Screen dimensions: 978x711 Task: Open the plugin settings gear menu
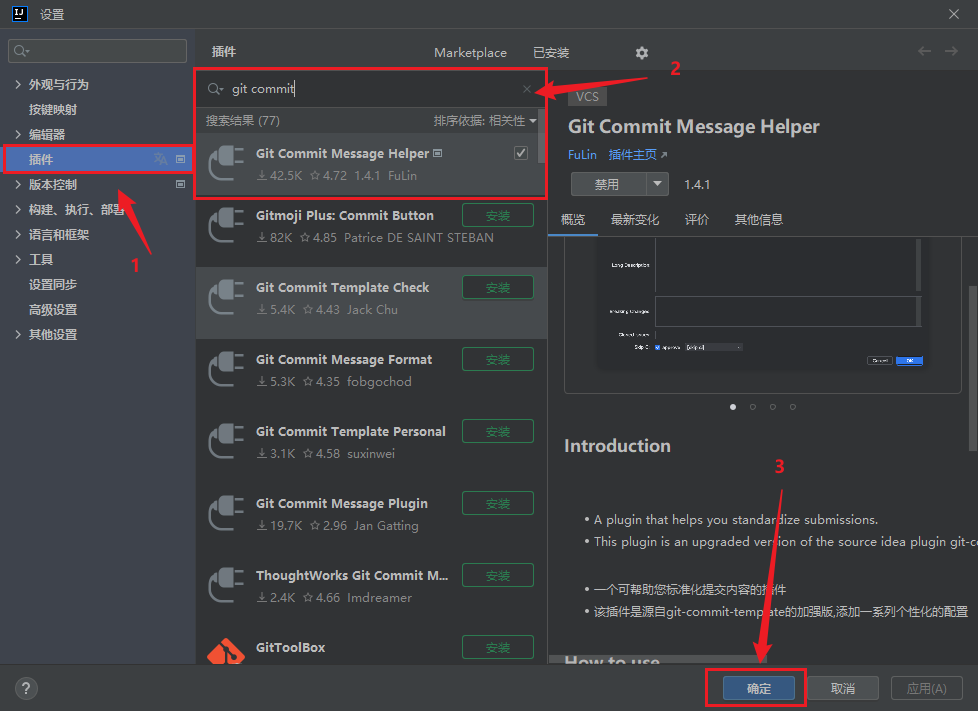[642, 53]
